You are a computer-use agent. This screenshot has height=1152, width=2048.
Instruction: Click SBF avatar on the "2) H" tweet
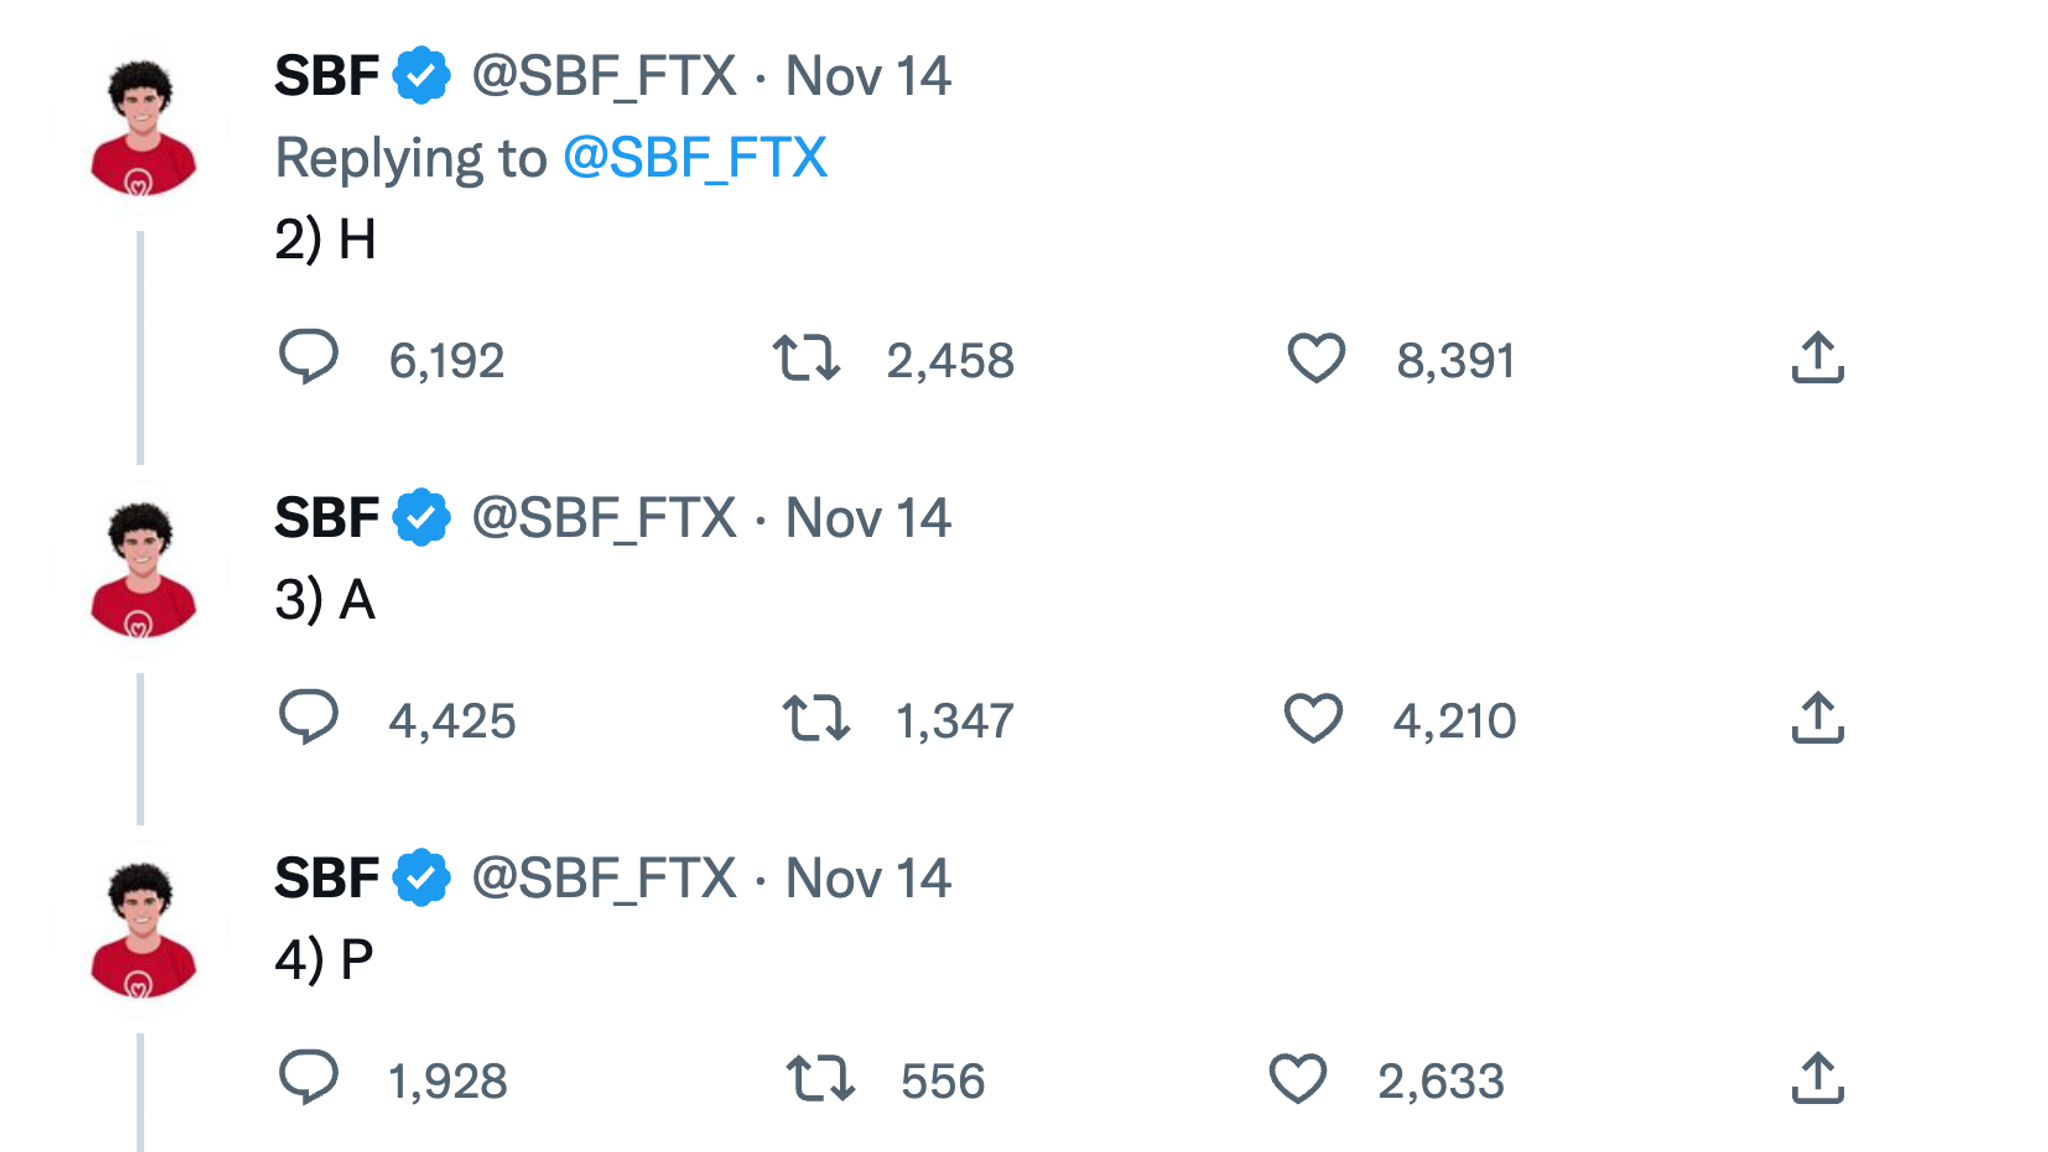coord(141,127)
